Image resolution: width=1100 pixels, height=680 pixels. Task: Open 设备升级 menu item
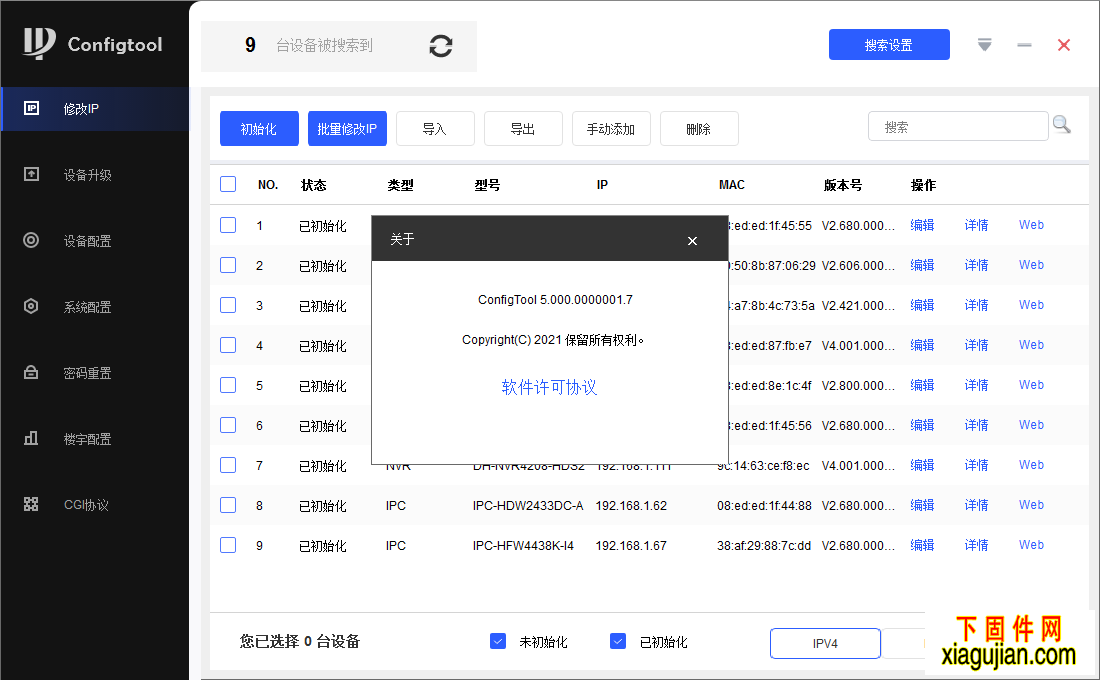(95, 175)
